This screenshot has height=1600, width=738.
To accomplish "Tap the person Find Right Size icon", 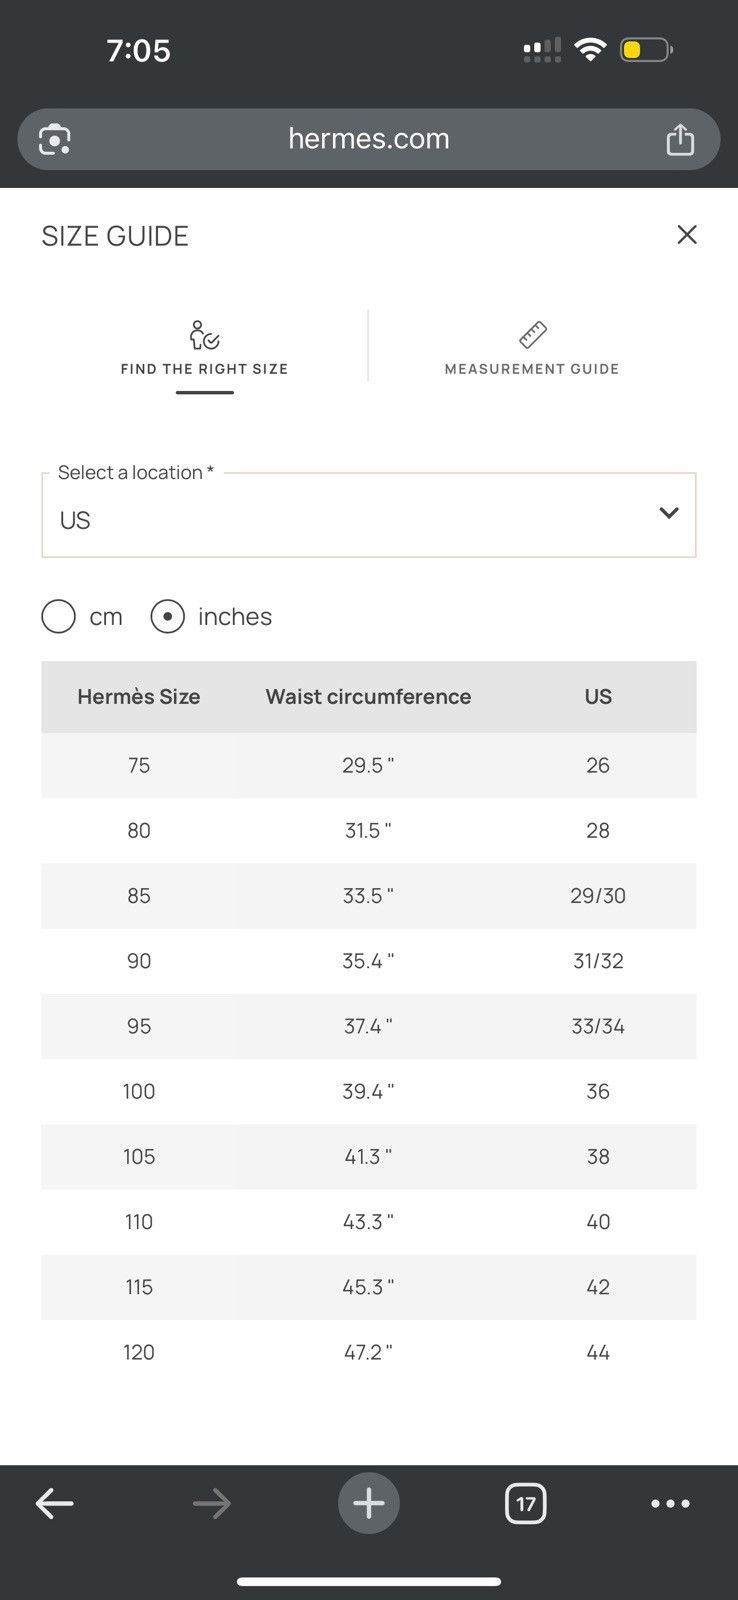I will pos(205,335).
